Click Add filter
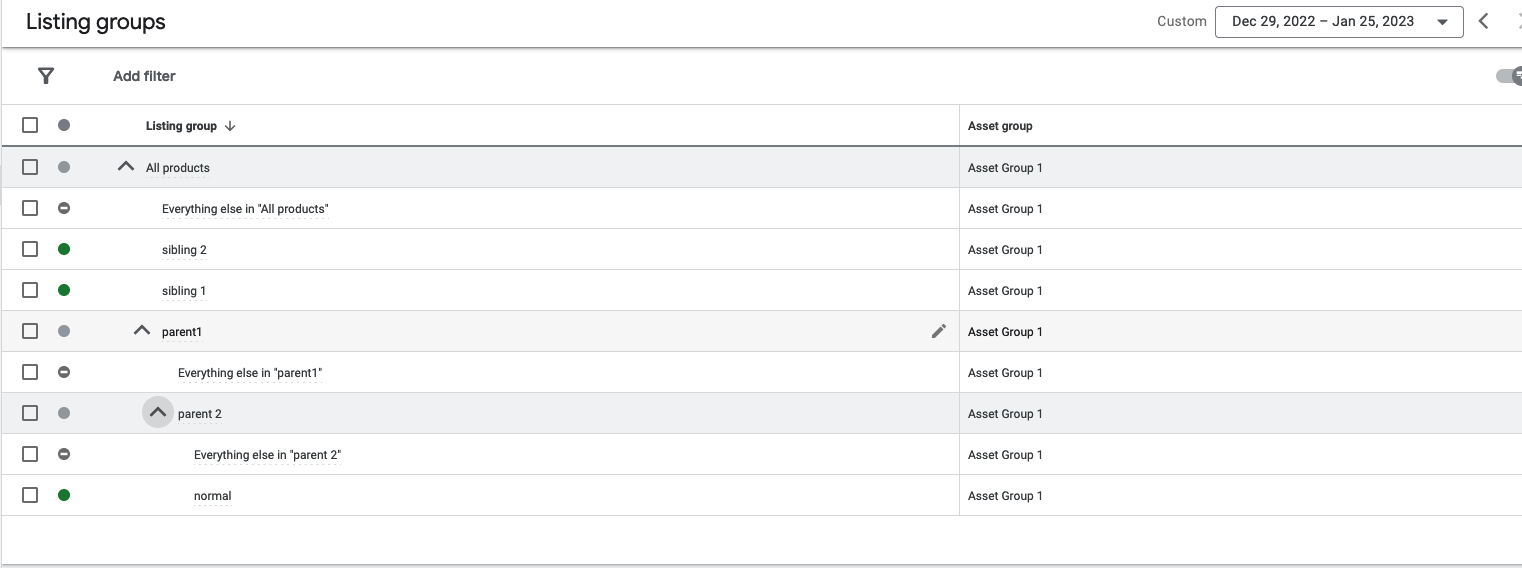 point(144,76)
